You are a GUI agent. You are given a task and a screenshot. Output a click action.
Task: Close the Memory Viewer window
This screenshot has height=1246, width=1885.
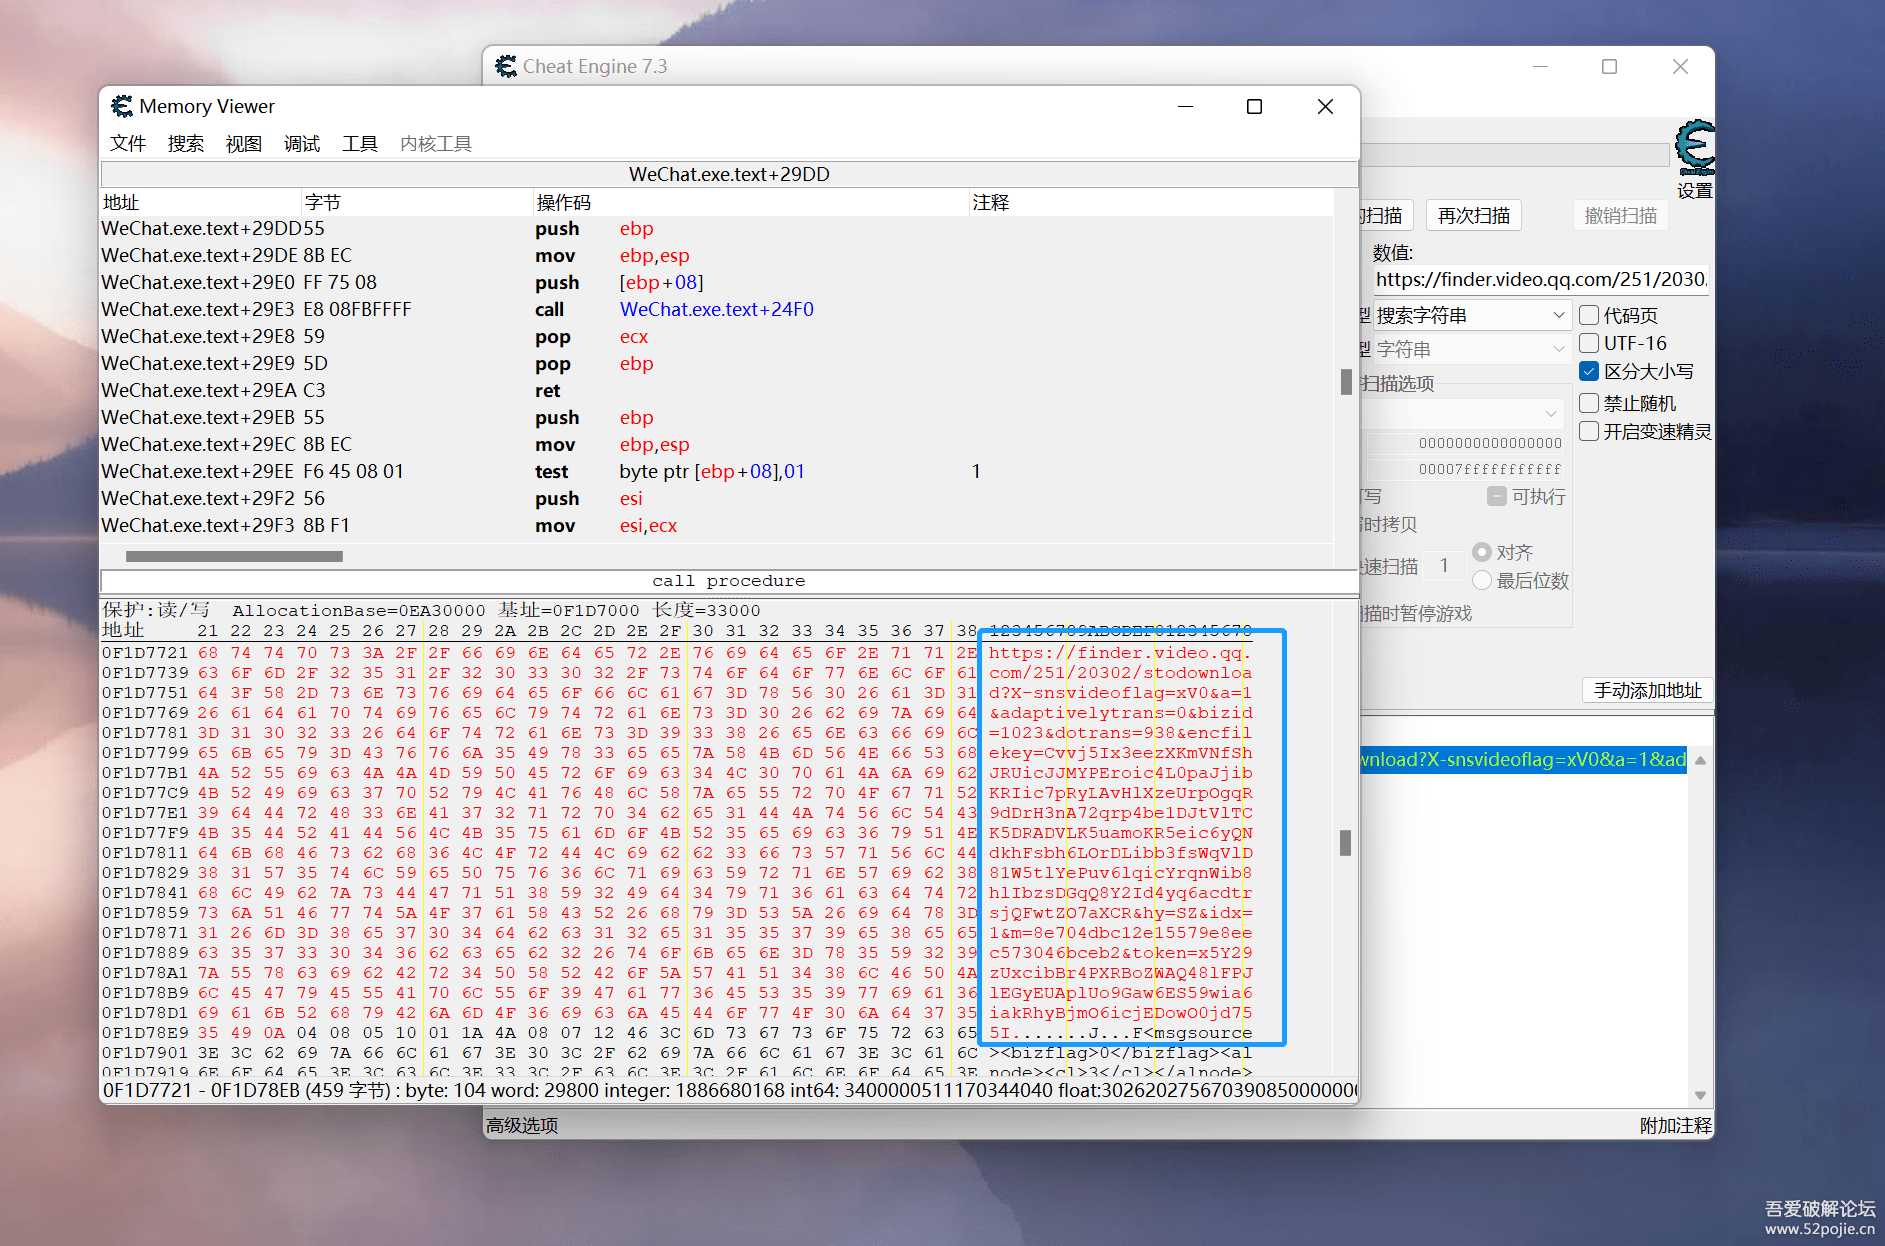coord(1325,106)
